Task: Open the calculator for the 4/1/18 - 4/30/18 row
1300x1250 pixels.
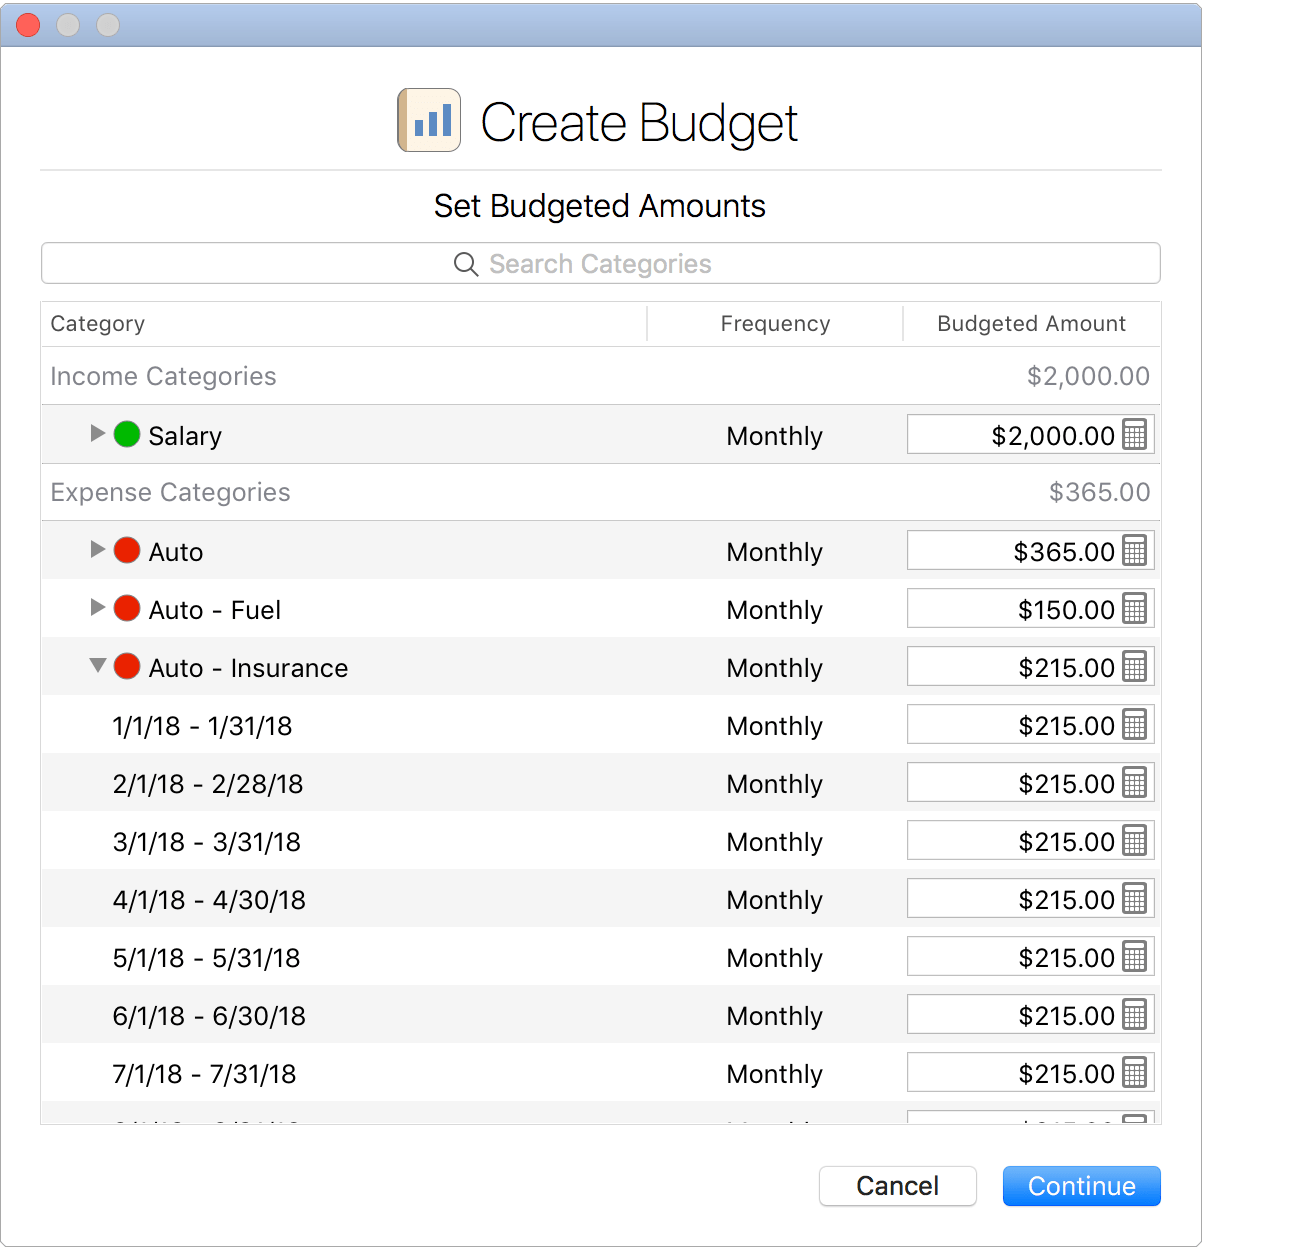Action: click(x=1136, y=899)
